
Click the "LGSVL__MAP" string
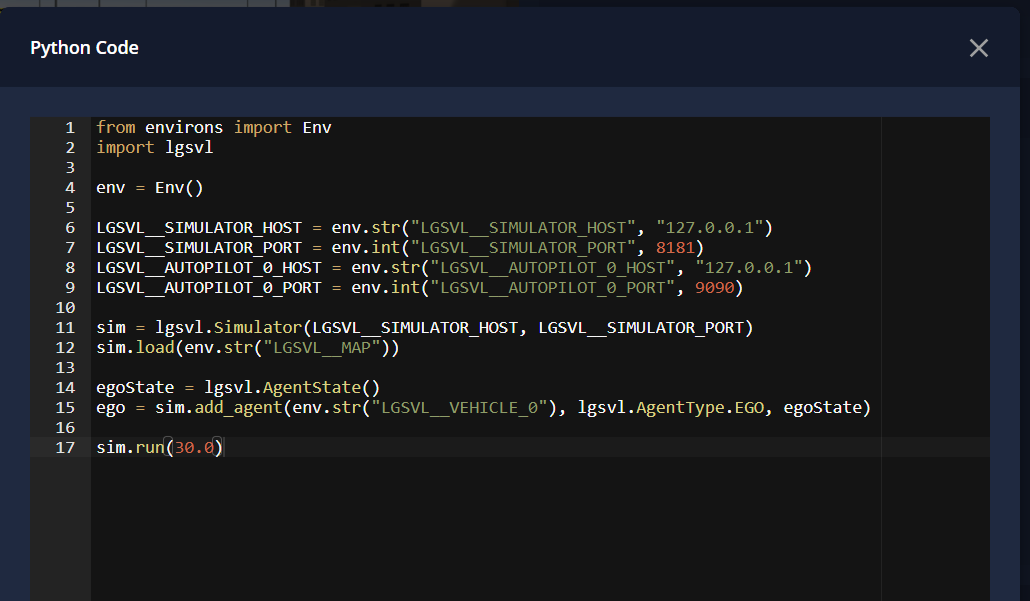click(x=322, y=347)
